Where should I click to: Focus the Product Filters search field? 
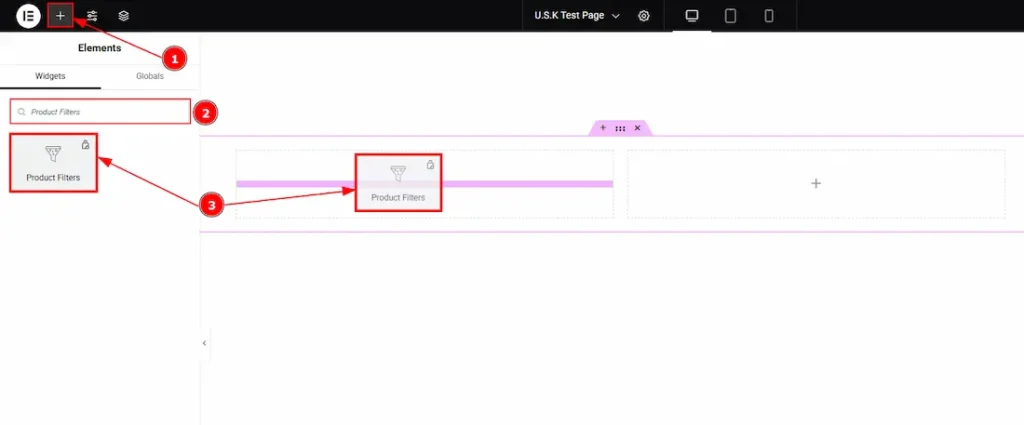pos(100,112)
